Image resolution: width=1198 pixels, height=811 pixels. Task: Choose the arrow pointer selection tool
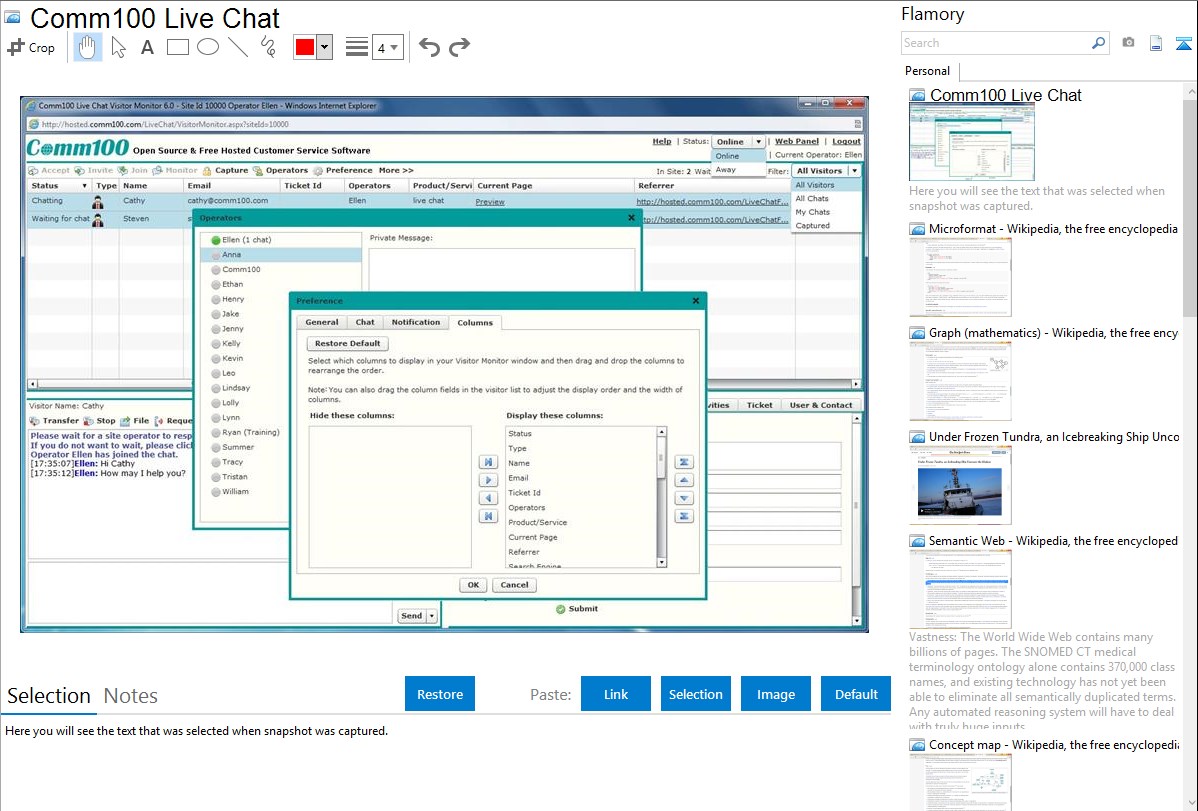click(x=118, y=47)
